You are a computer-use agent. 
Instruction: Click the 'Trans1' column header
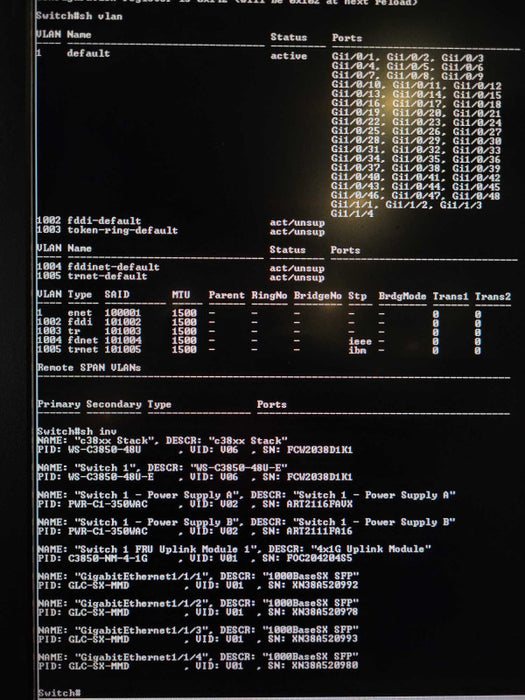point(450,296)
